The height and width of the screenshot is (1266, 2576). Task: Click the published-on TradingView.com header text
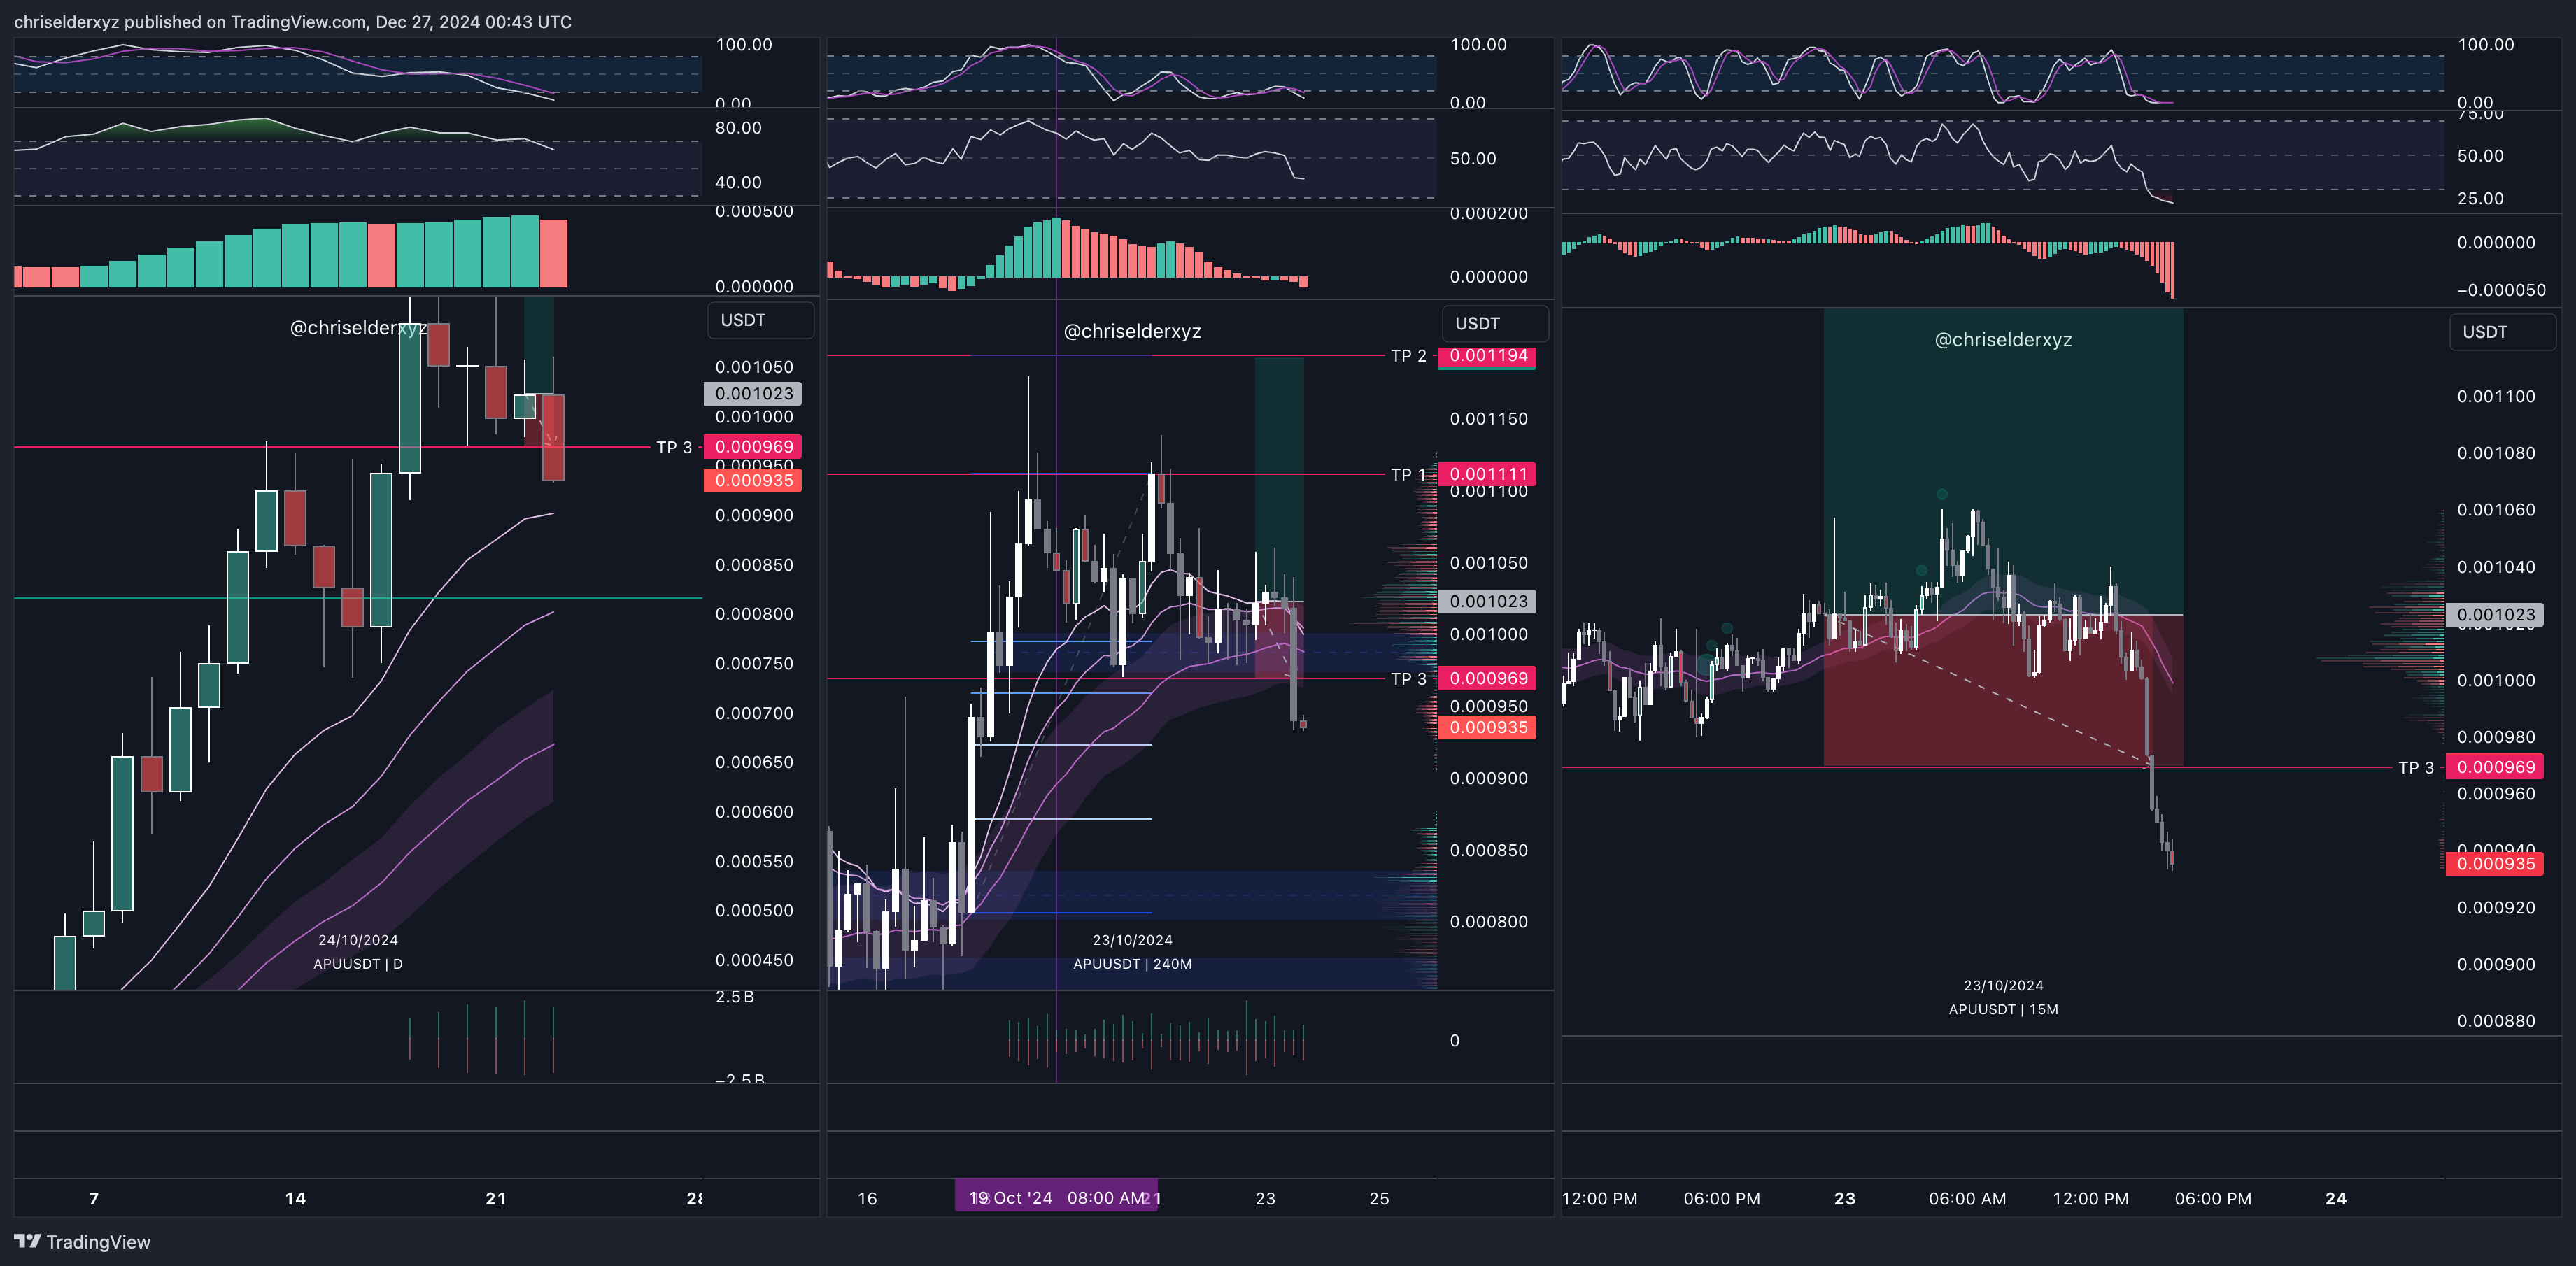click(x=292, y=22)
